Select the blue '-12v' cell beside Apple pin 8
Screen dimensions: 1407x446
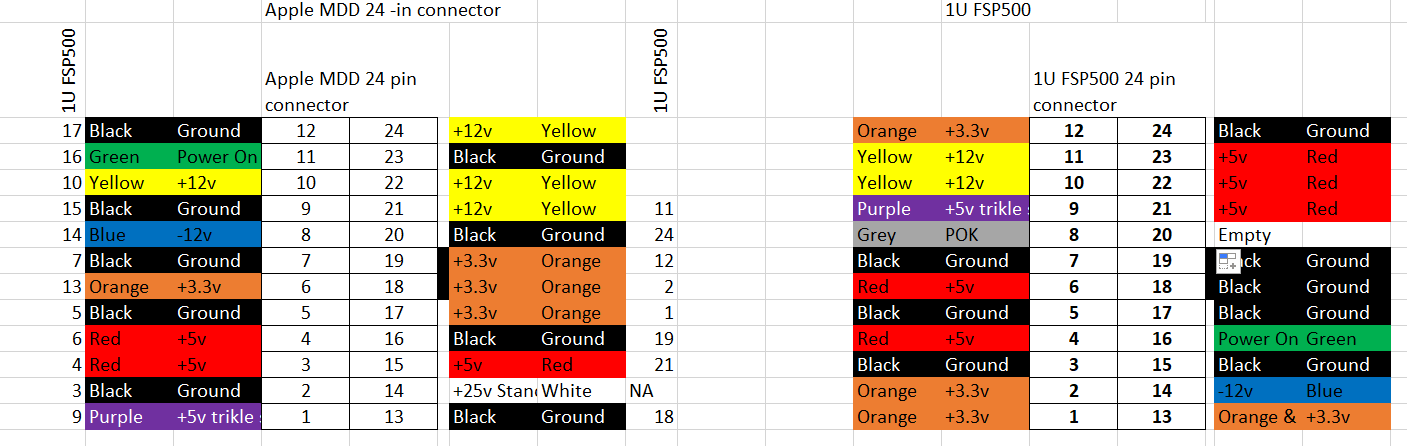[218, 235]
